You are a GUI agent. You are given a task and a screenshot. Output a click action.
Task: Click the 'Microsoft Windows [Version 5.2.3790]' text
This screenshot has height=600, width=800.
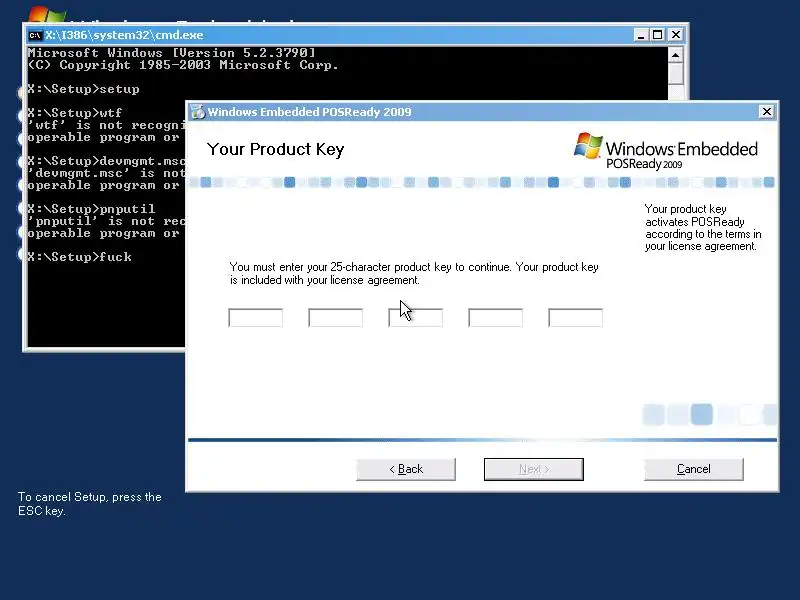click(x=171, y=53)
